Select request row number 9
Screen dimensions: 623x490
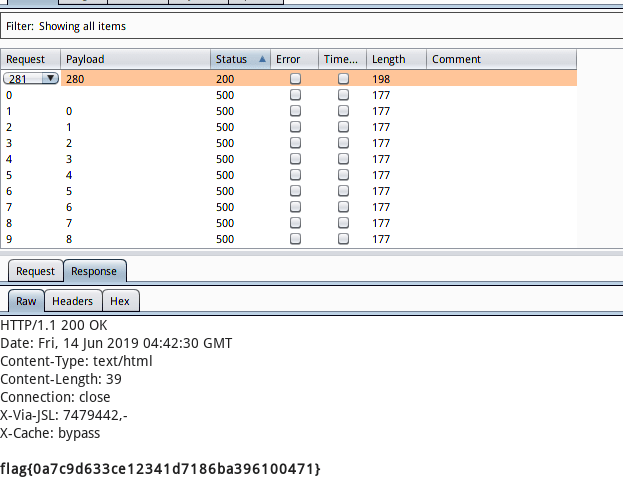(9, 239)
